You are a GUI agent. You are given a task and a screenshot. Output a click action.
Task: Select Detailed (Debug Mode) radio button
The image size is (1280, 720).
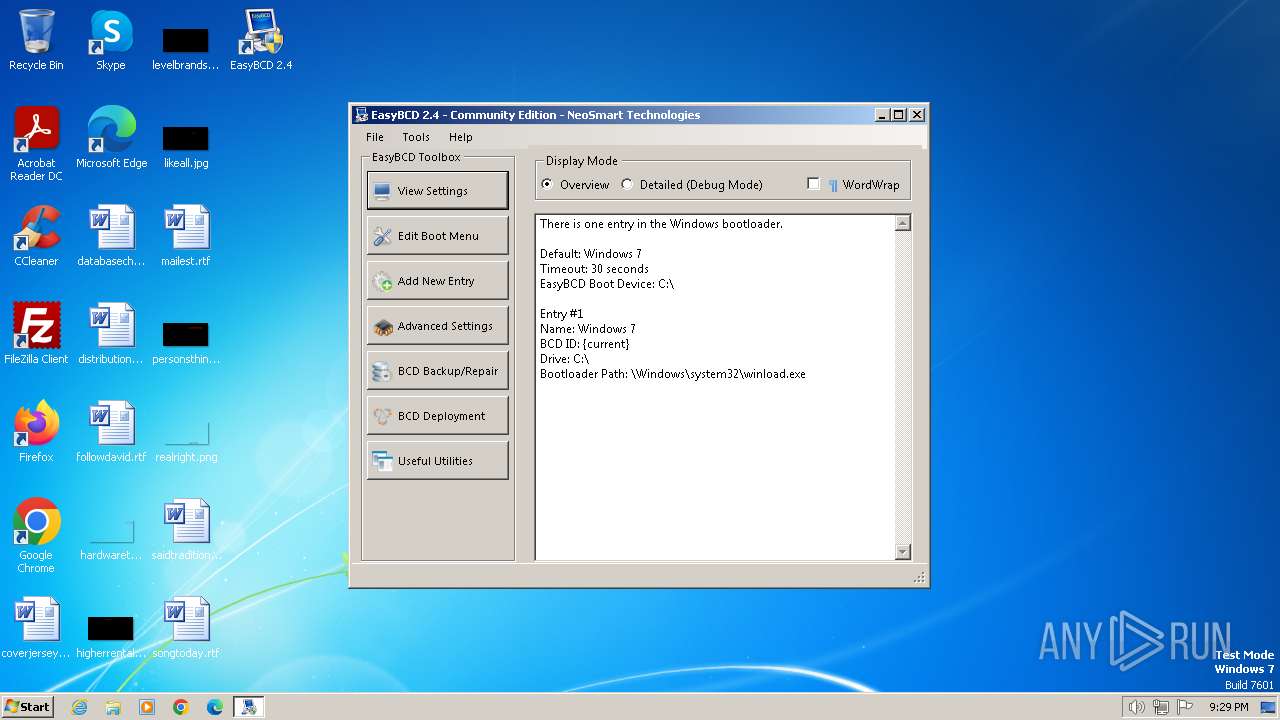point(692,185)
